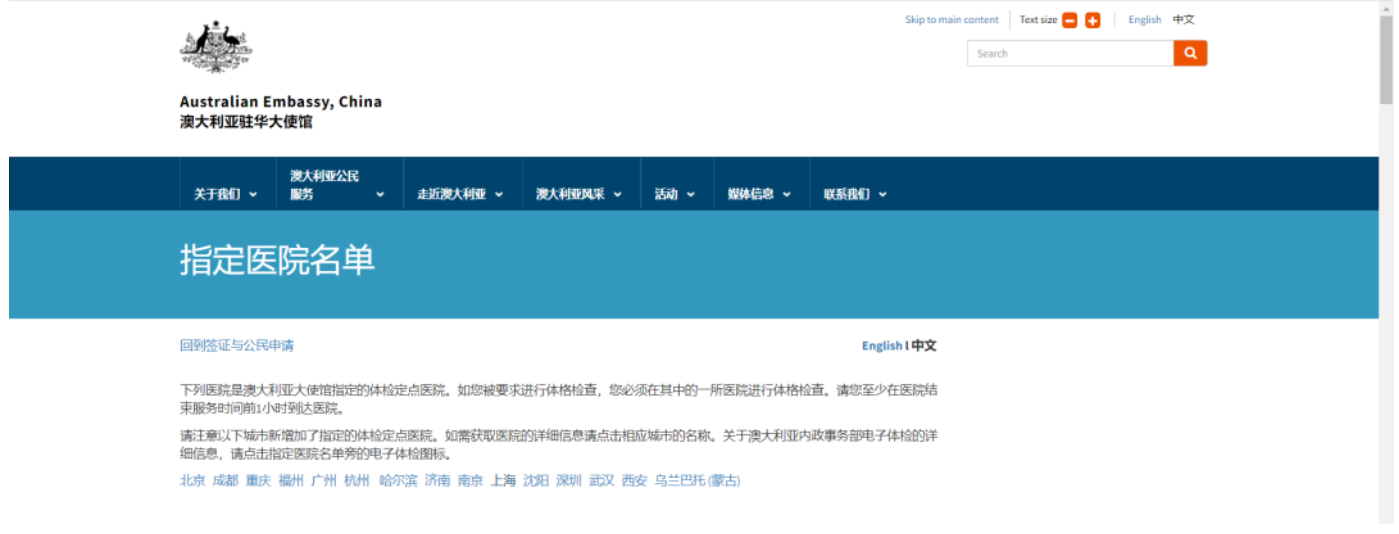Image resolution: width=1399 pixels, height=534 pixels.
Task: Switch language to English in header
Action: (1144, 20)
